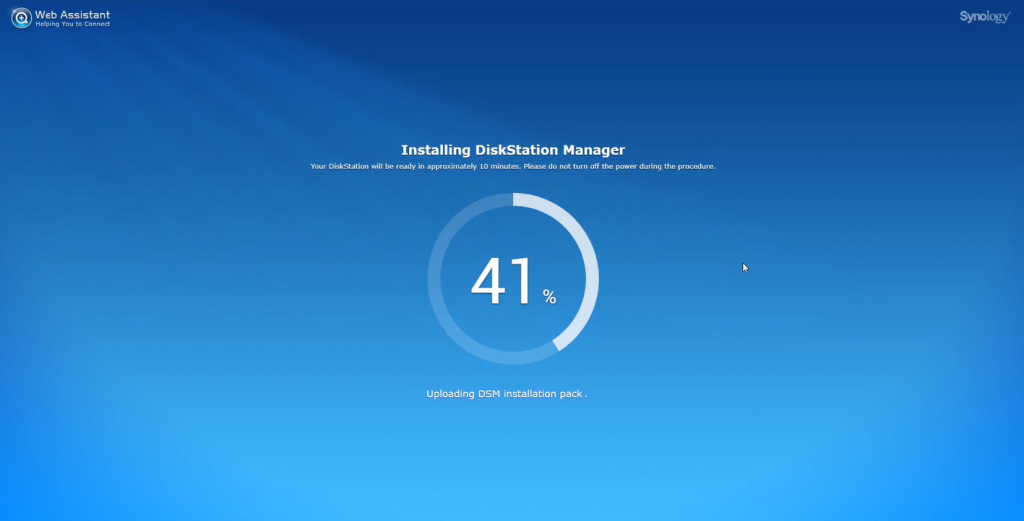Click the 'ready in approximately 10 minutes' notice

point(513,166)
